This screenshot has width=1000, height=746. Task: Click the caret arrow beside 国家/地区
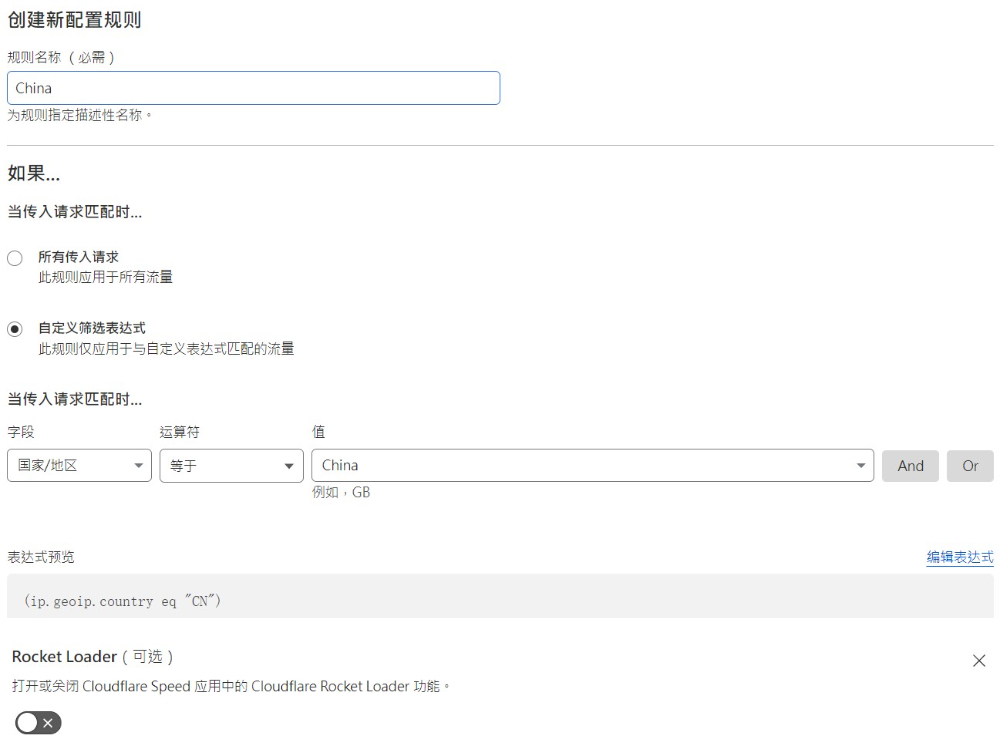(138, 466)
